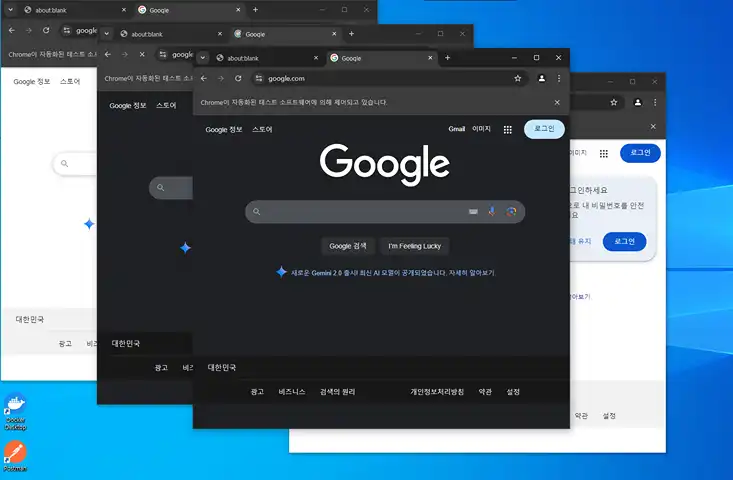This screenshot has width=733, height=480.
Task: Click the 검색의 원리 footer link
Action: click(x=338, y=392)
